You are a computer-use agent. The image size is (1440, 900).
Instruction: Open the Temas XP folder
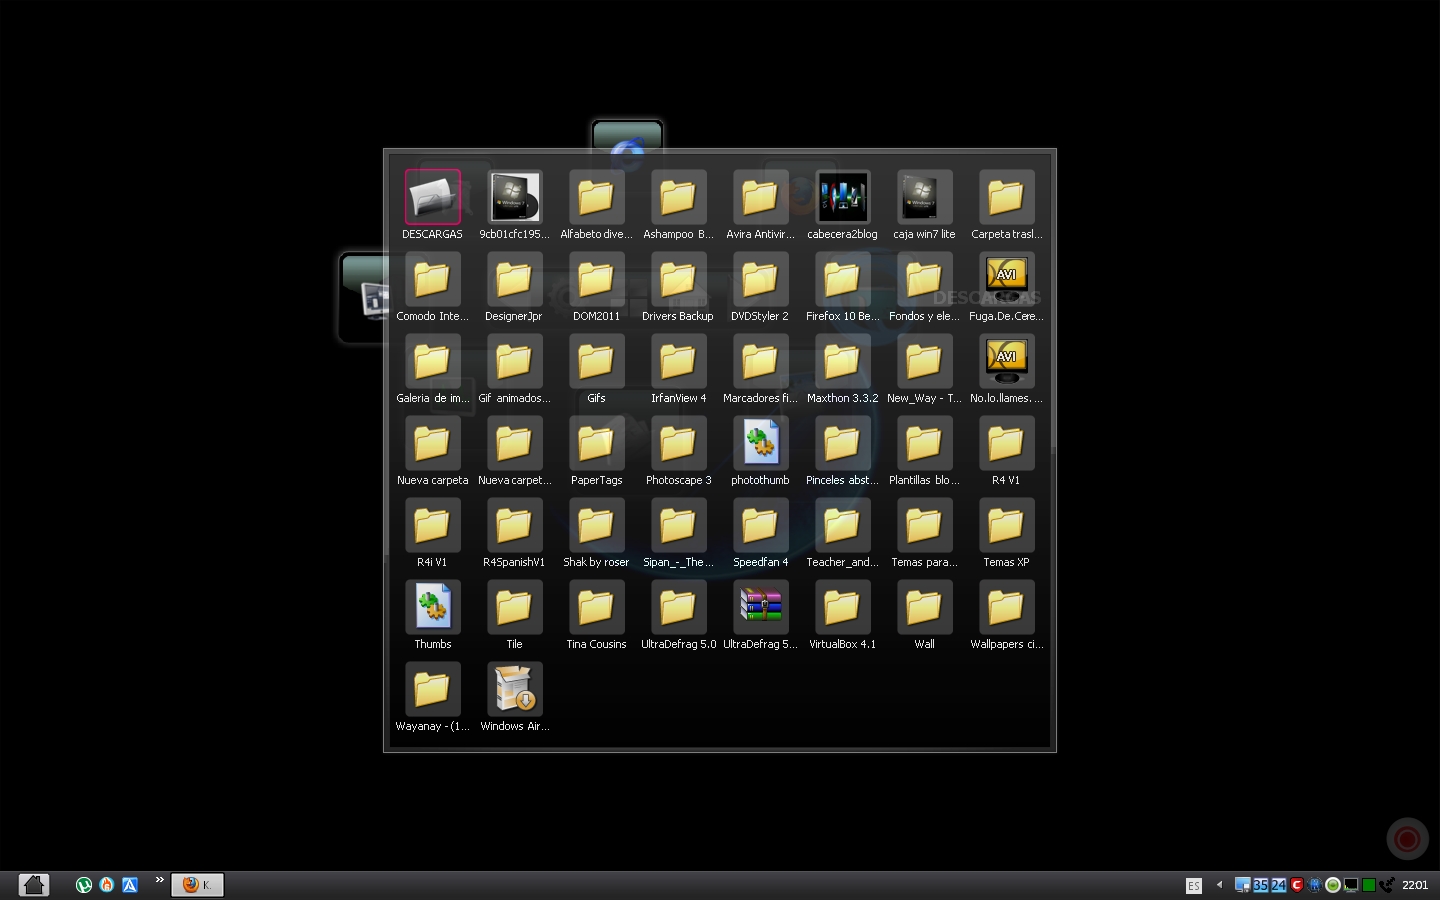click(1006, 525)
